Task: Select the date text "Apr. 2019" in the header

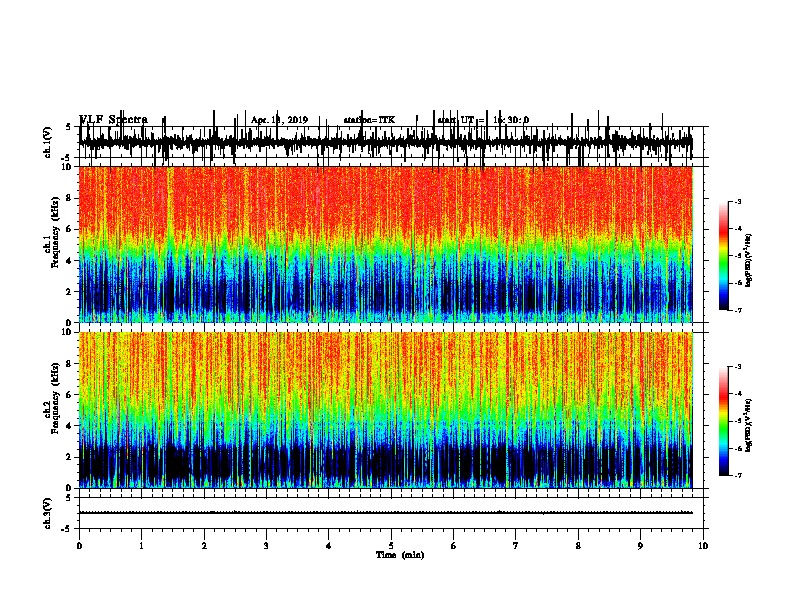Action: pos(279,120)
